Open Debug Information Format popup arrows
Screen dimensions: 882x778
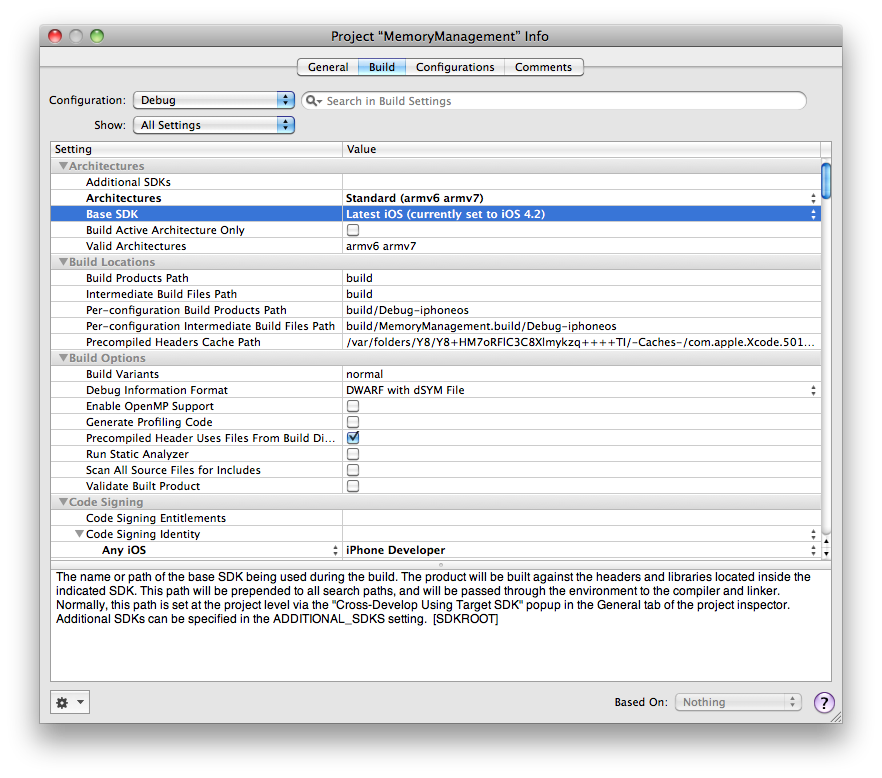813,390
